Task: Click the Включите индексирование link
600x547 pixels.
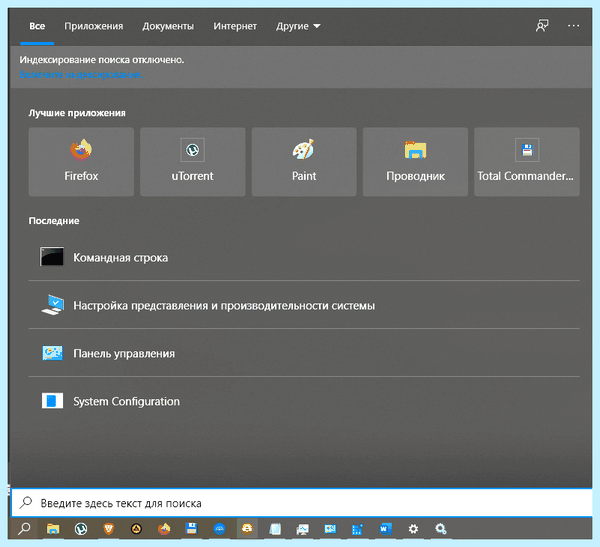Action: pyautogui.click(x=81, y=74)
